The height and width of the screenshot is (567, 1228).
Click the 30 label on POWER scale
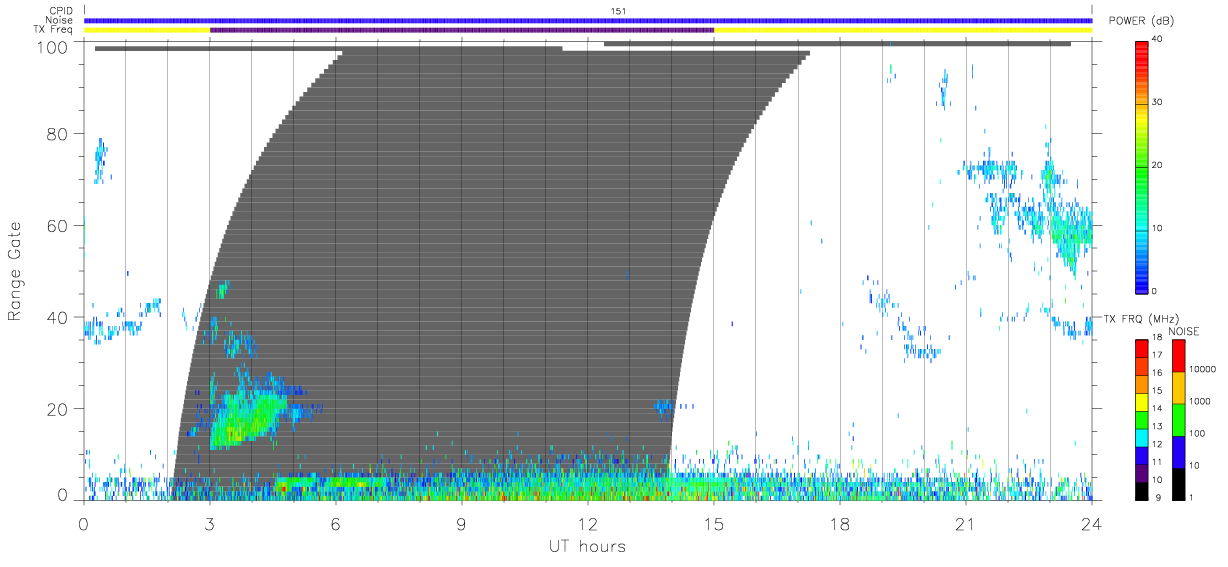tap(1158, 102)
